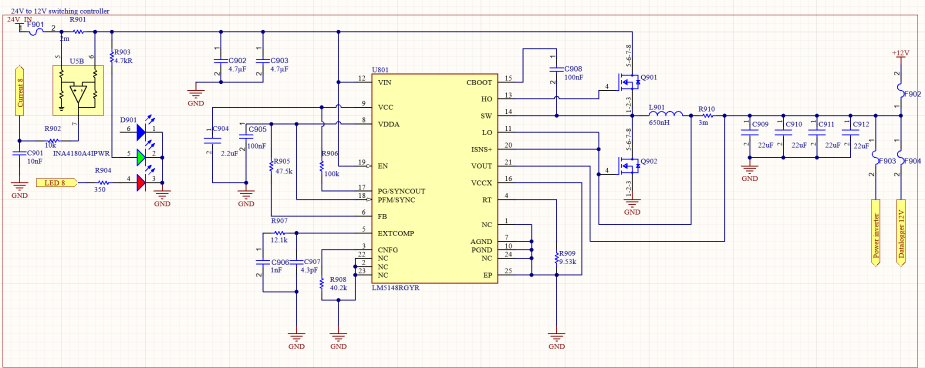
Task: Select the R901 sense resistor symbol
Action: (x=78, y=32)
